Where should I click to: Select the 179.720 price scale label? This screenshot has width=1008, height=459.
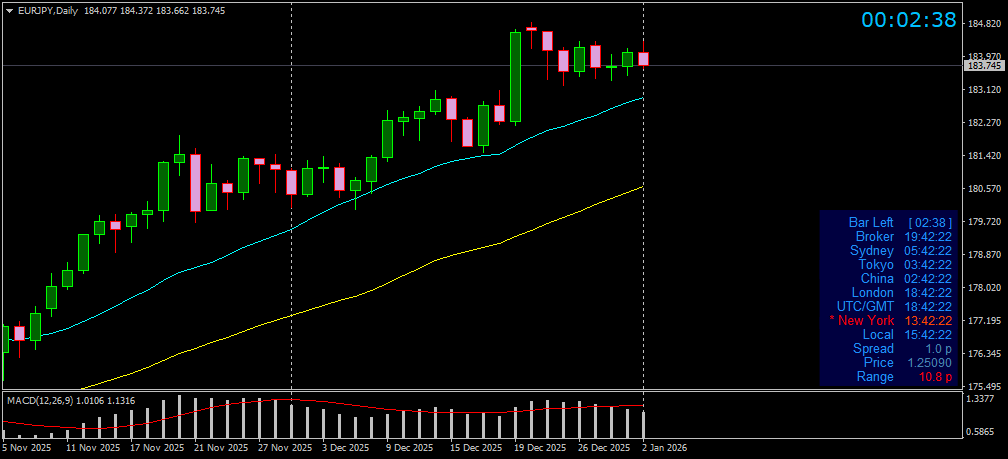pyautogui.click(x=985, y=222)
